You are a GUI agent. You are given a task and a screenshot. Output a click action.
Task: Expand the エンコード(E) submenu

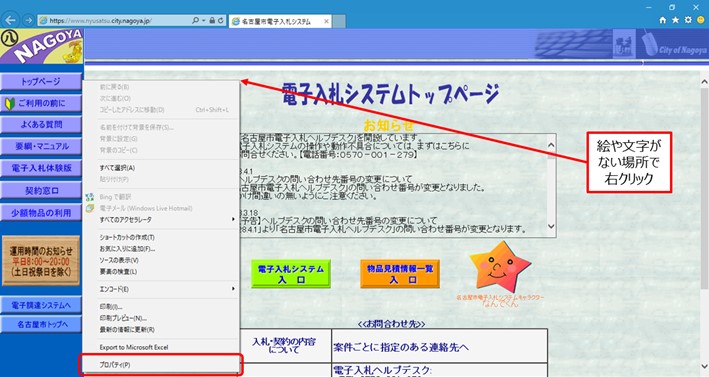point(161,289)
